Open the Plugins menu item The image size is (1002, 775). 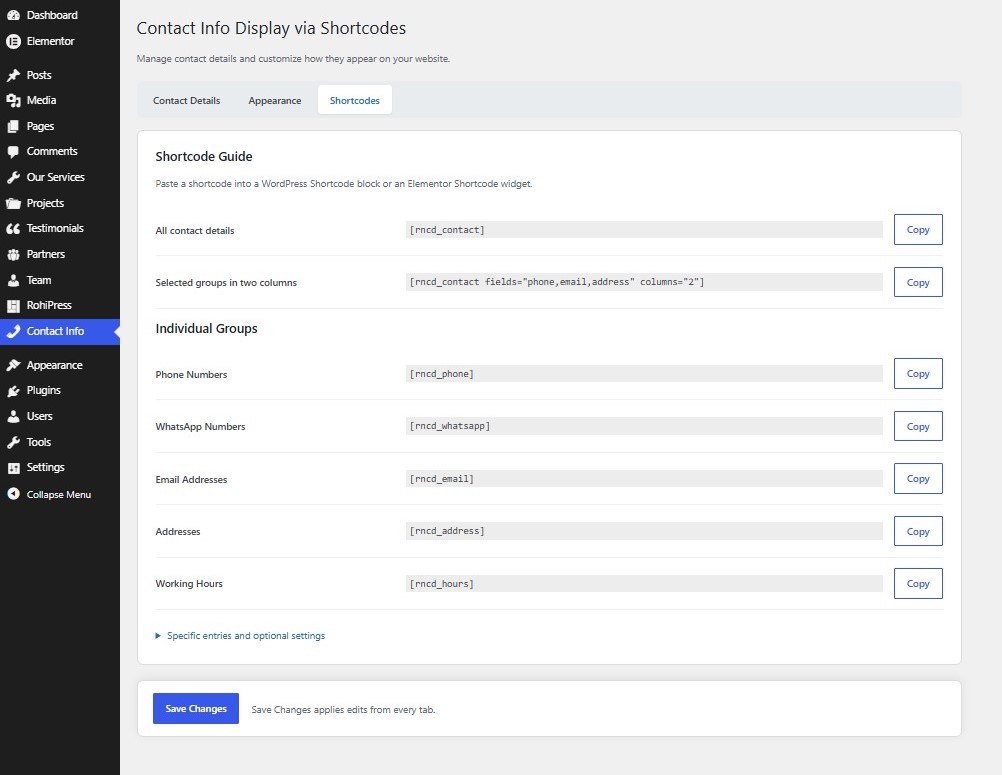[x=60, y=390]
